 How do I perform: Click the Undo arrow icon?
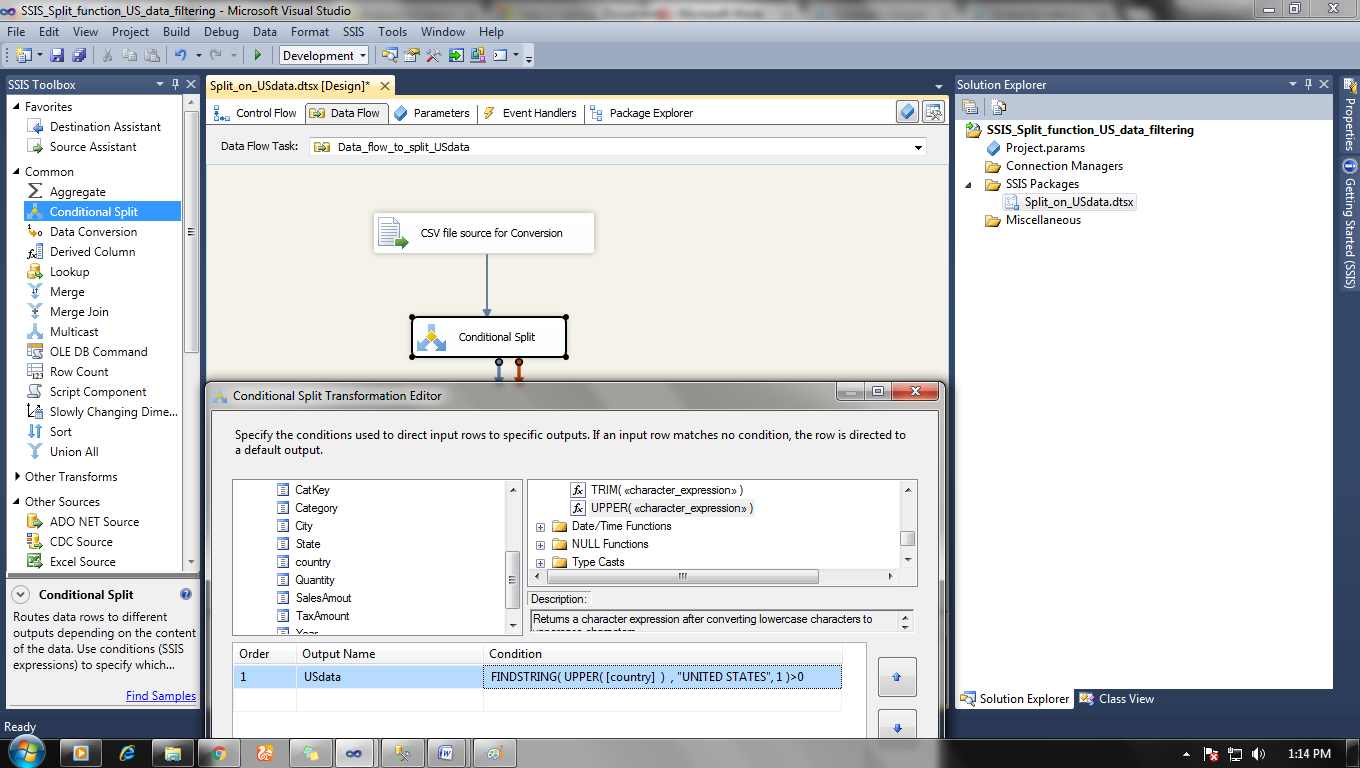pos(180,55)
